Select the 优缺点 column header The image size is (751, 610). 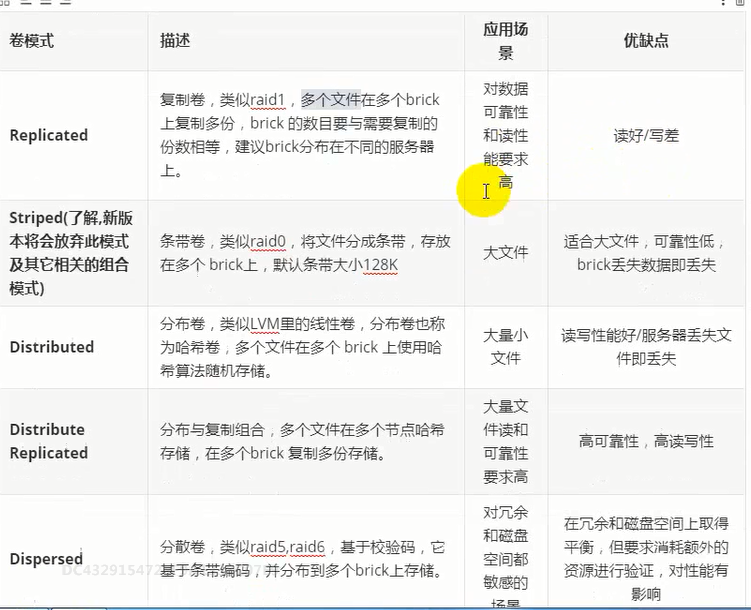pos(646,41)
